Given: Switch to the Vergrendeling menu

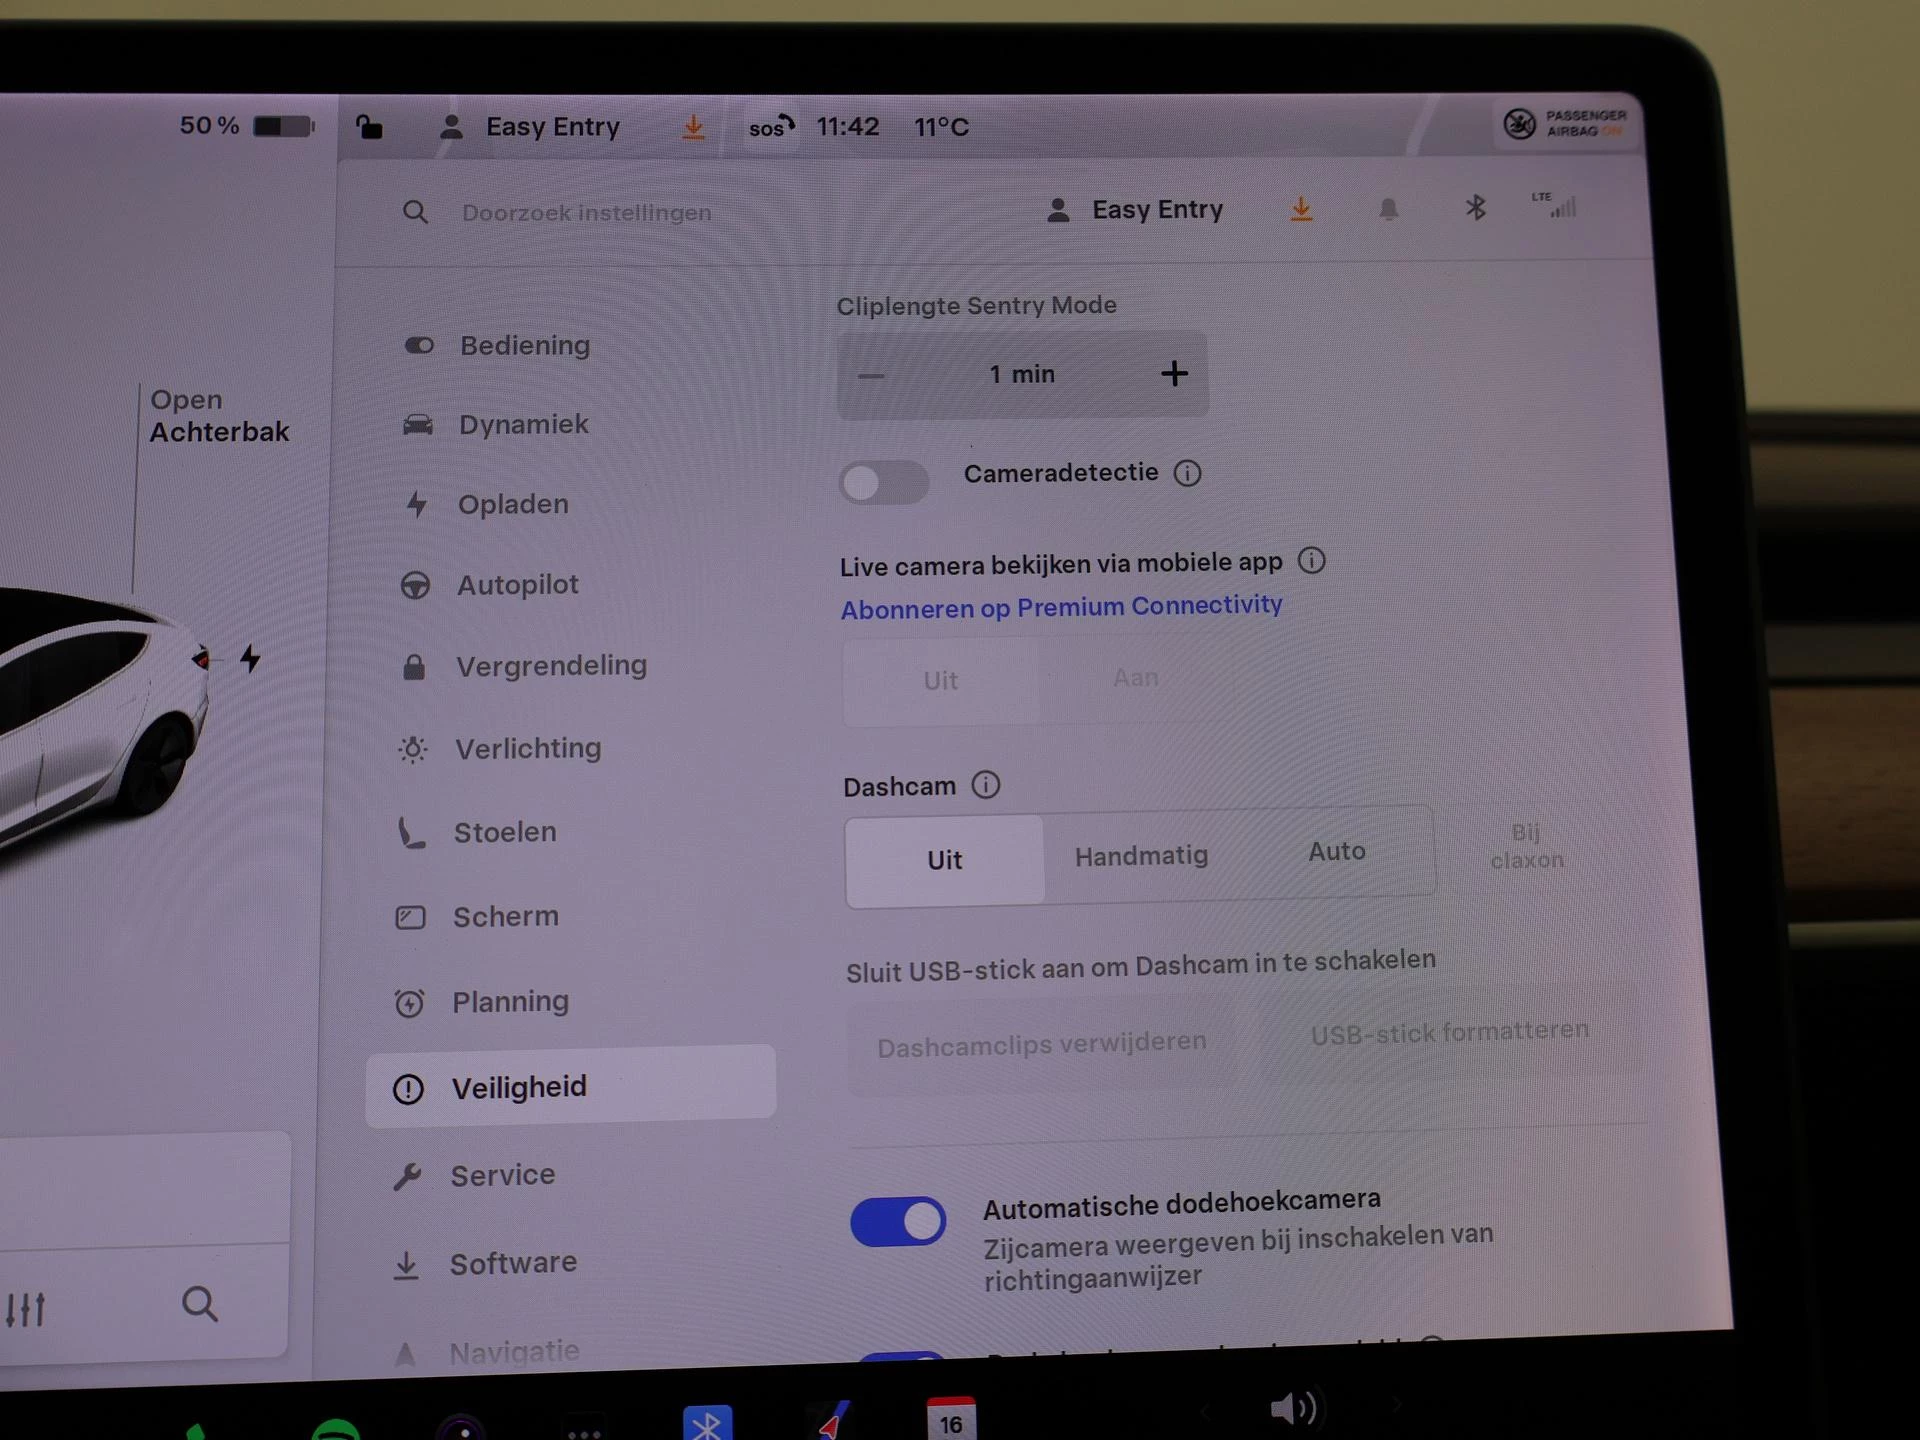Looking at the screenshot, I should pos(551,666).
